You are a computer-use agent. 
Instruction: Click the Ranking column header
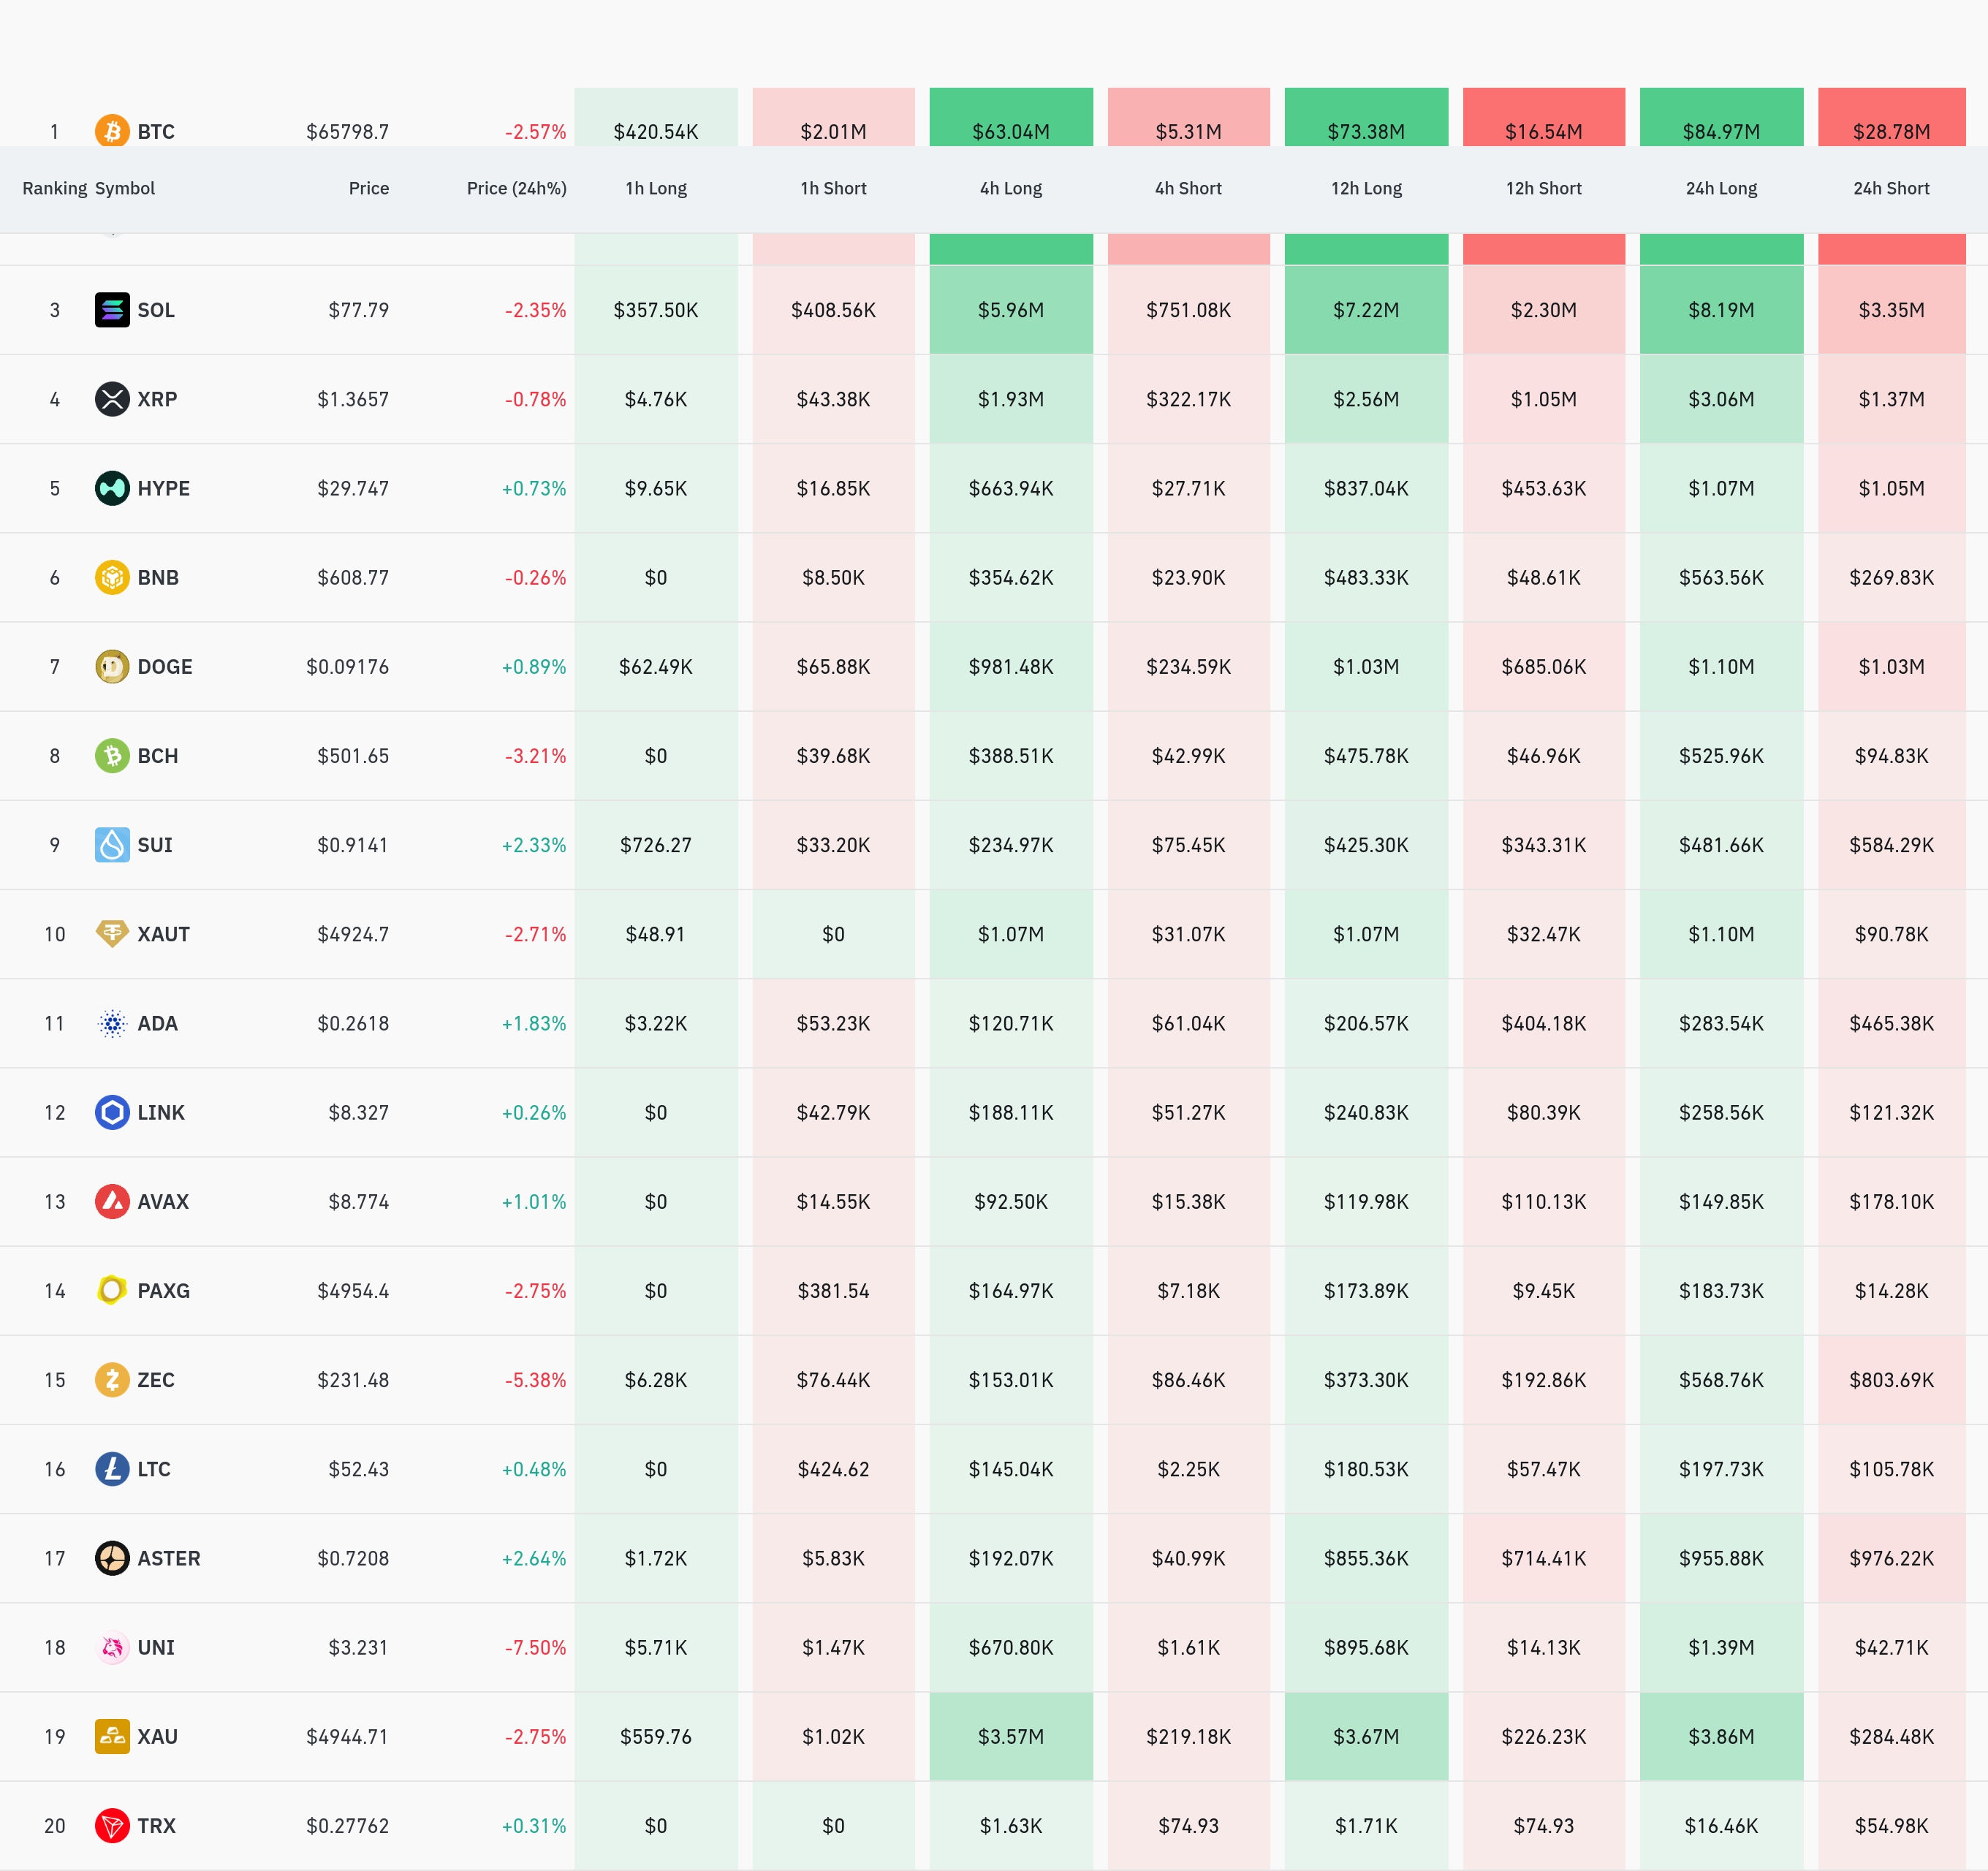pyautogui.click(x=54, y=188)
